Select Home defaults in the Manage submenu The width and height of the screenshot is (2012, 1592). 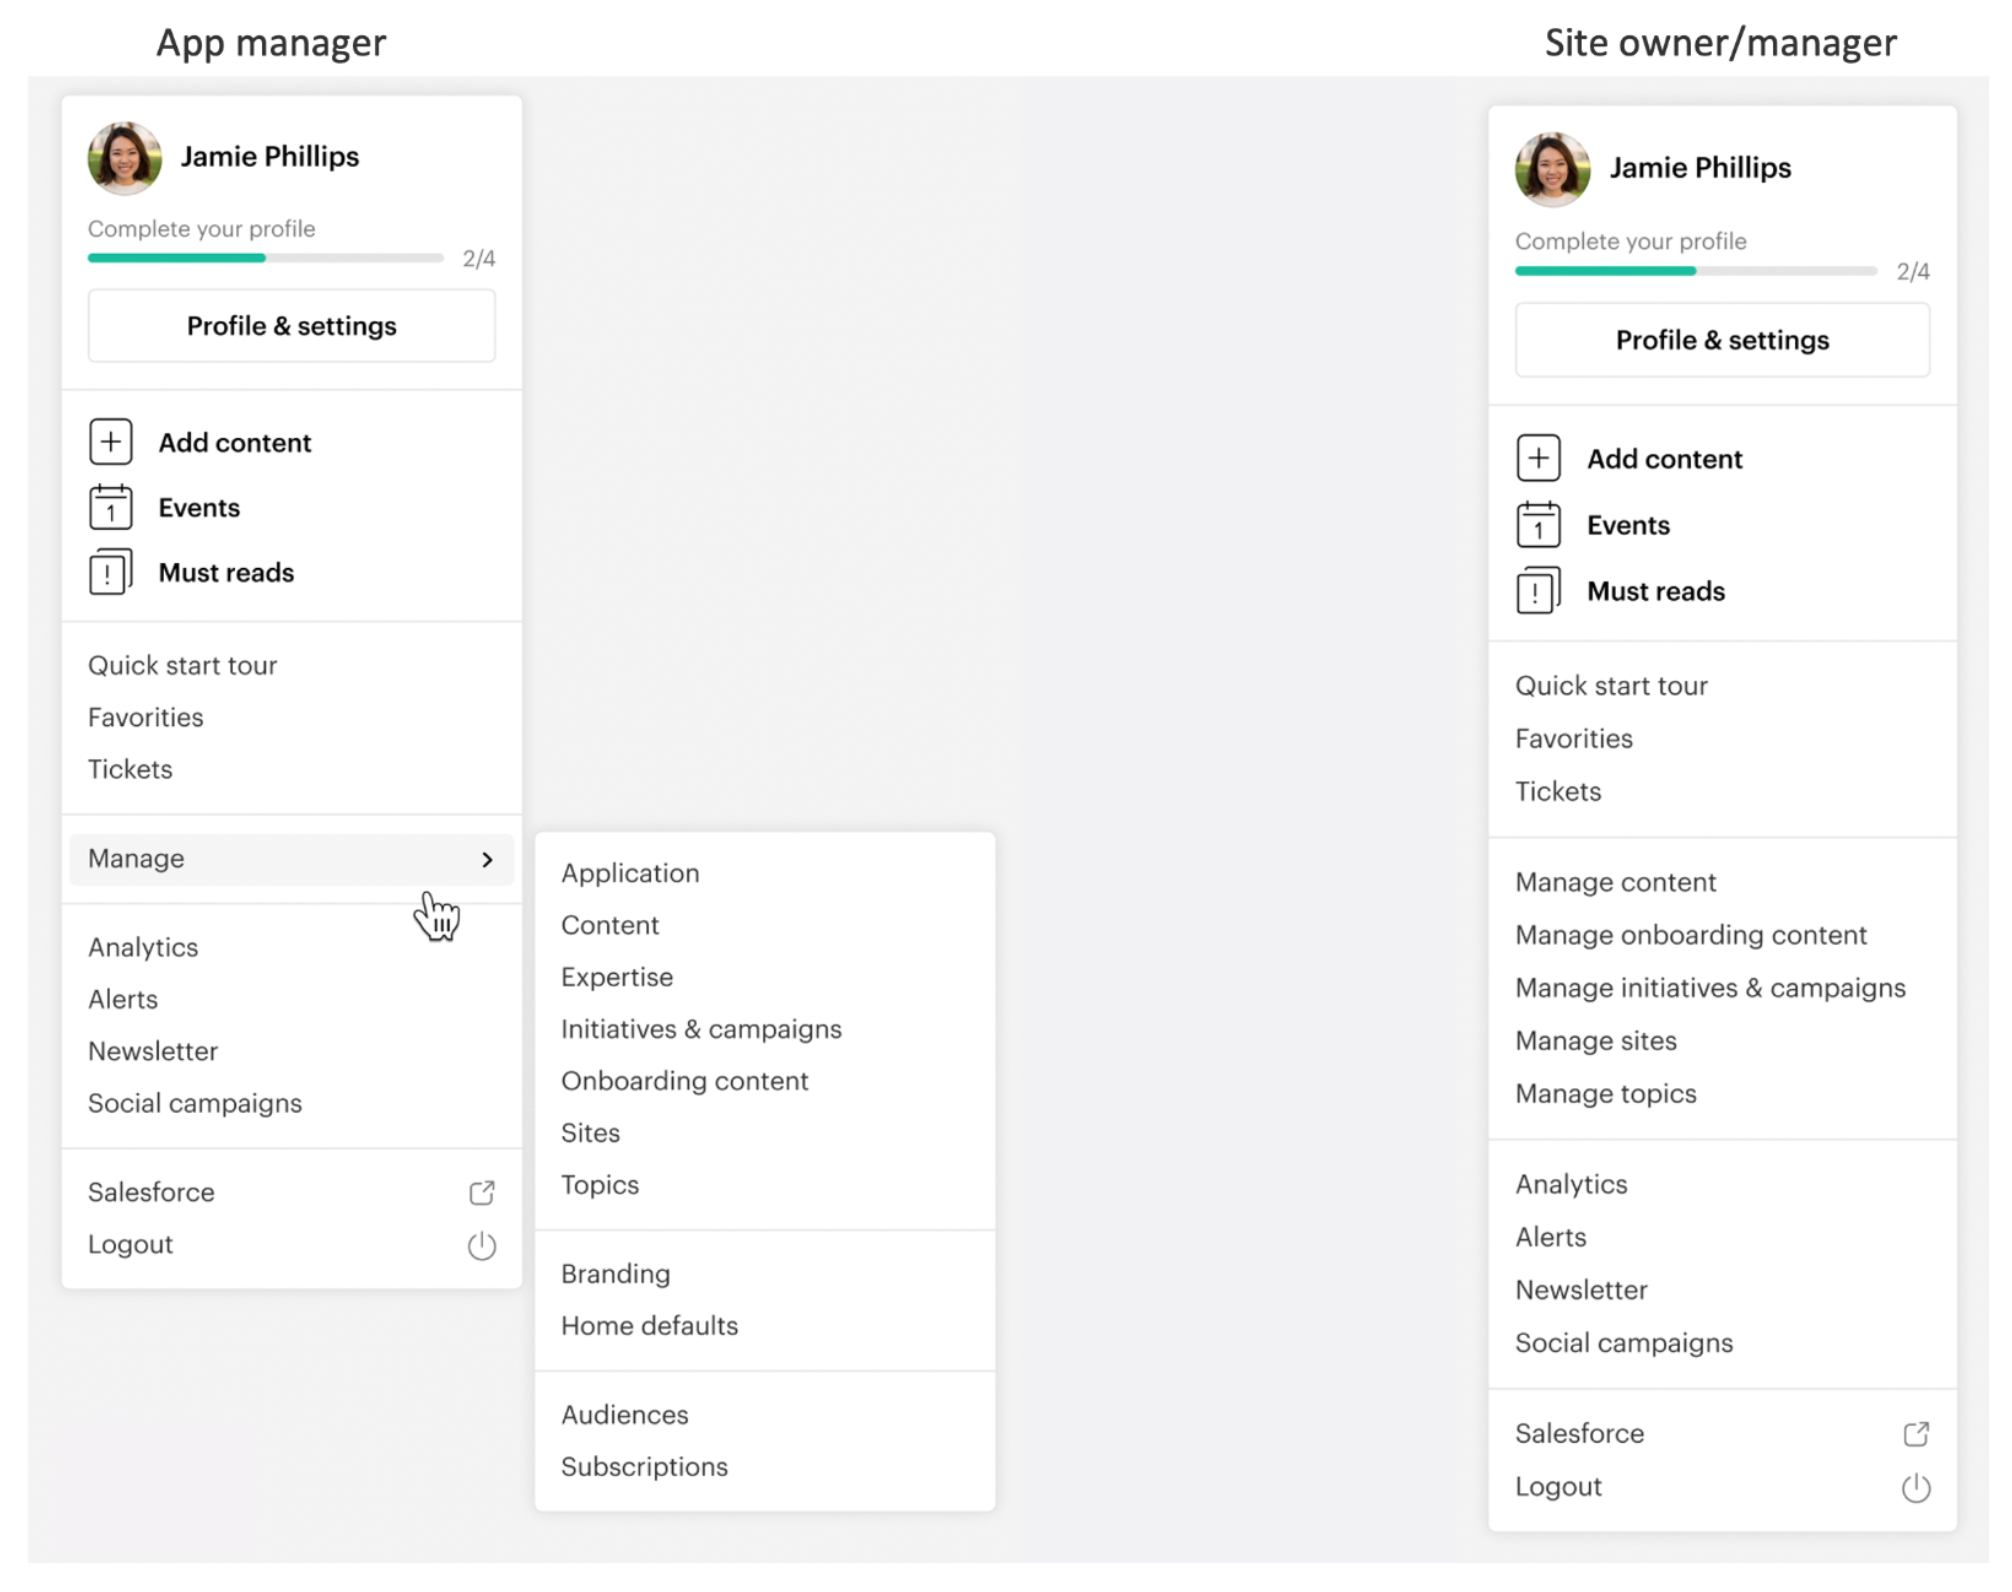[649, 1325]
